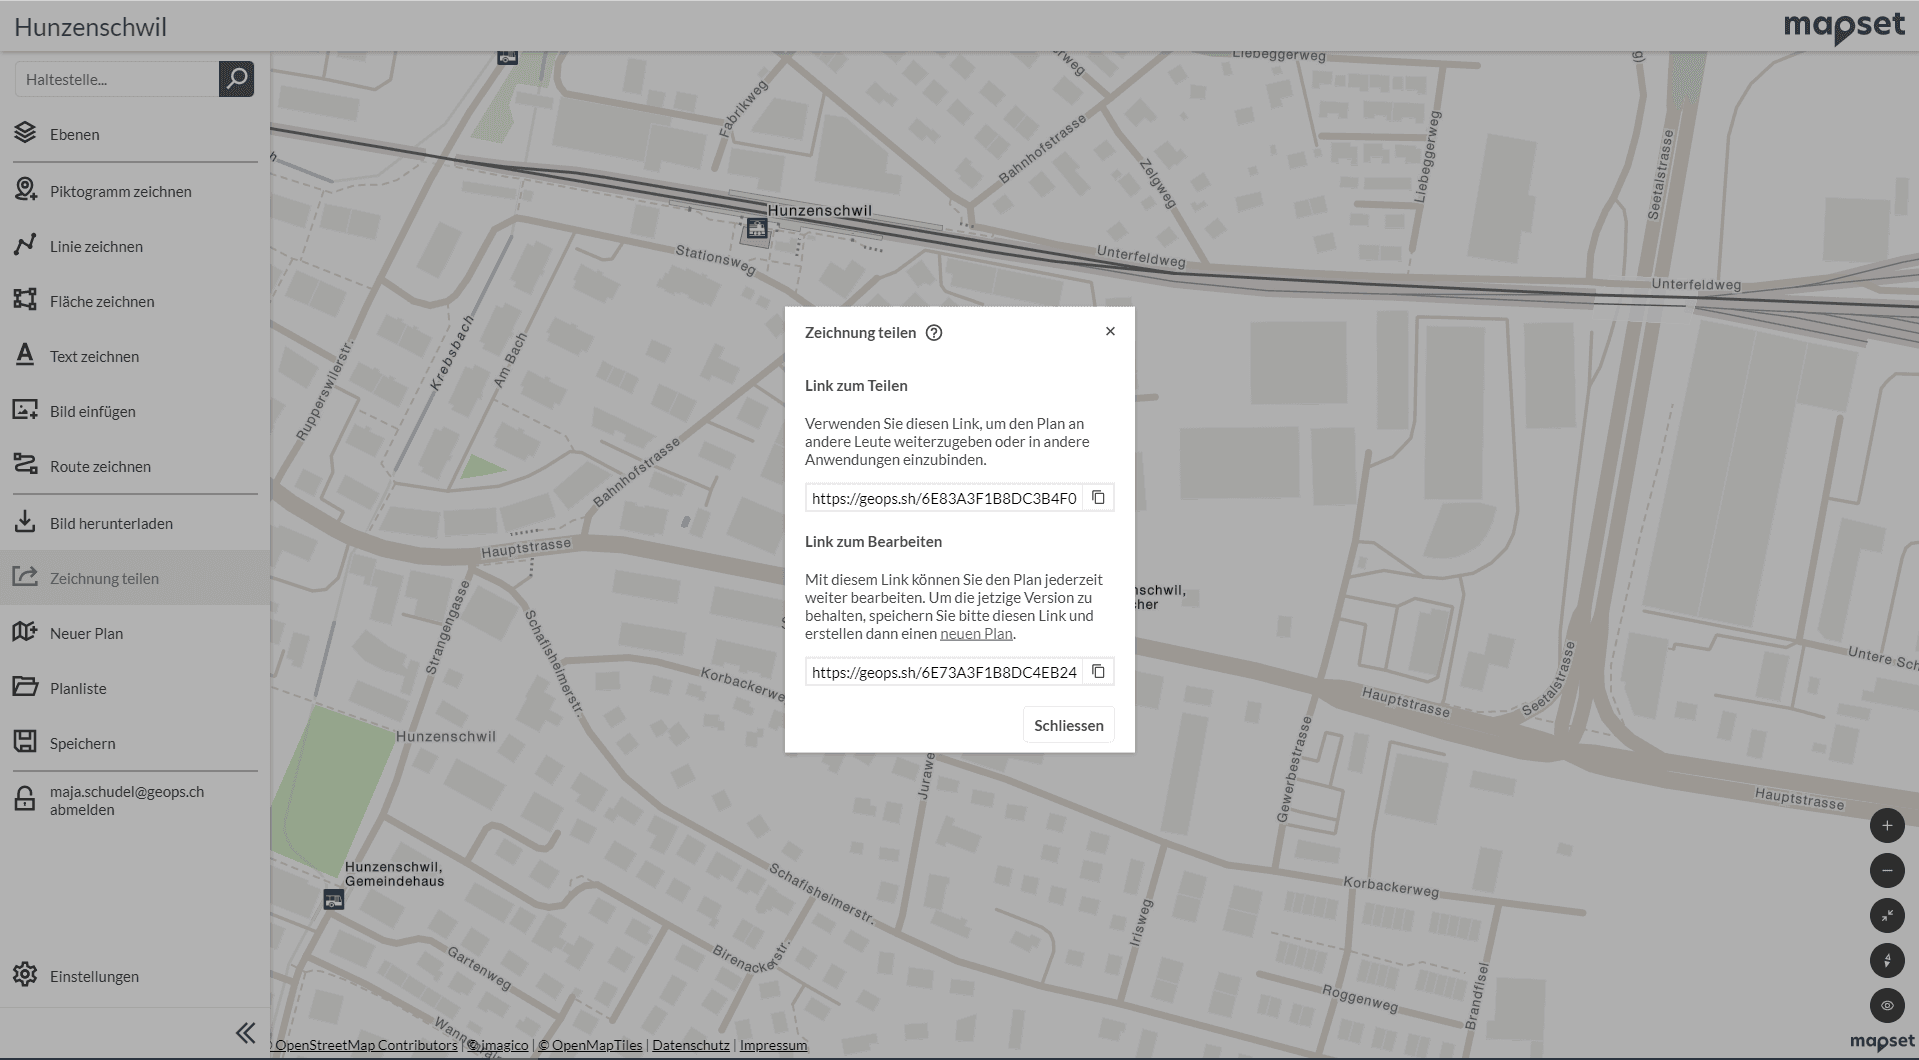This screenshot has height=1060, width=1919.
Task: Follow the neuen Plan link
Action: [976, 634]
